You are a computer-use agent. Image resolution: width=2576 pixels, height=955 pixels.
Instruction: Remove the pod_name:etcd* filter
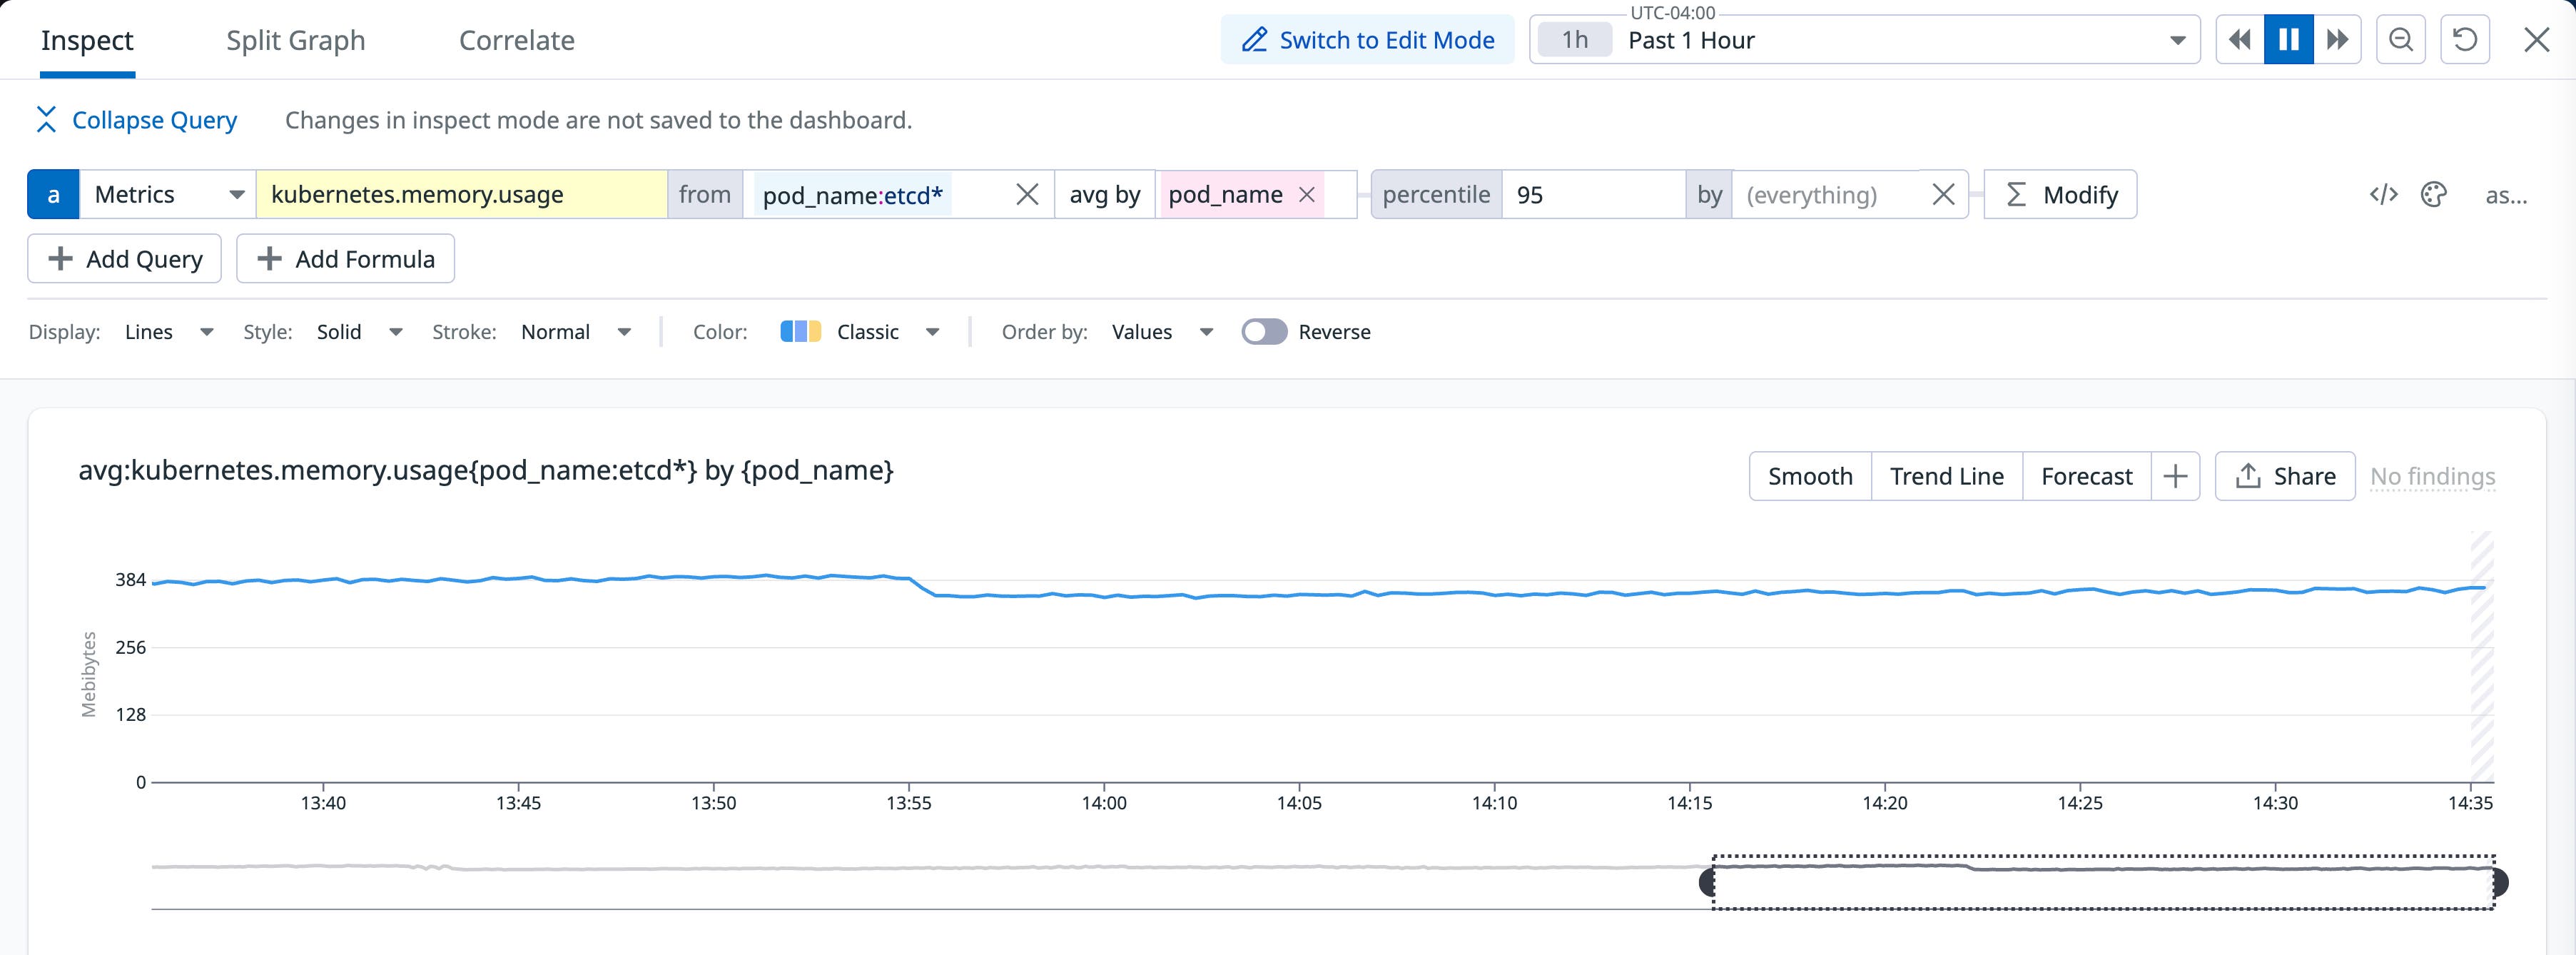click(1027, 194)
